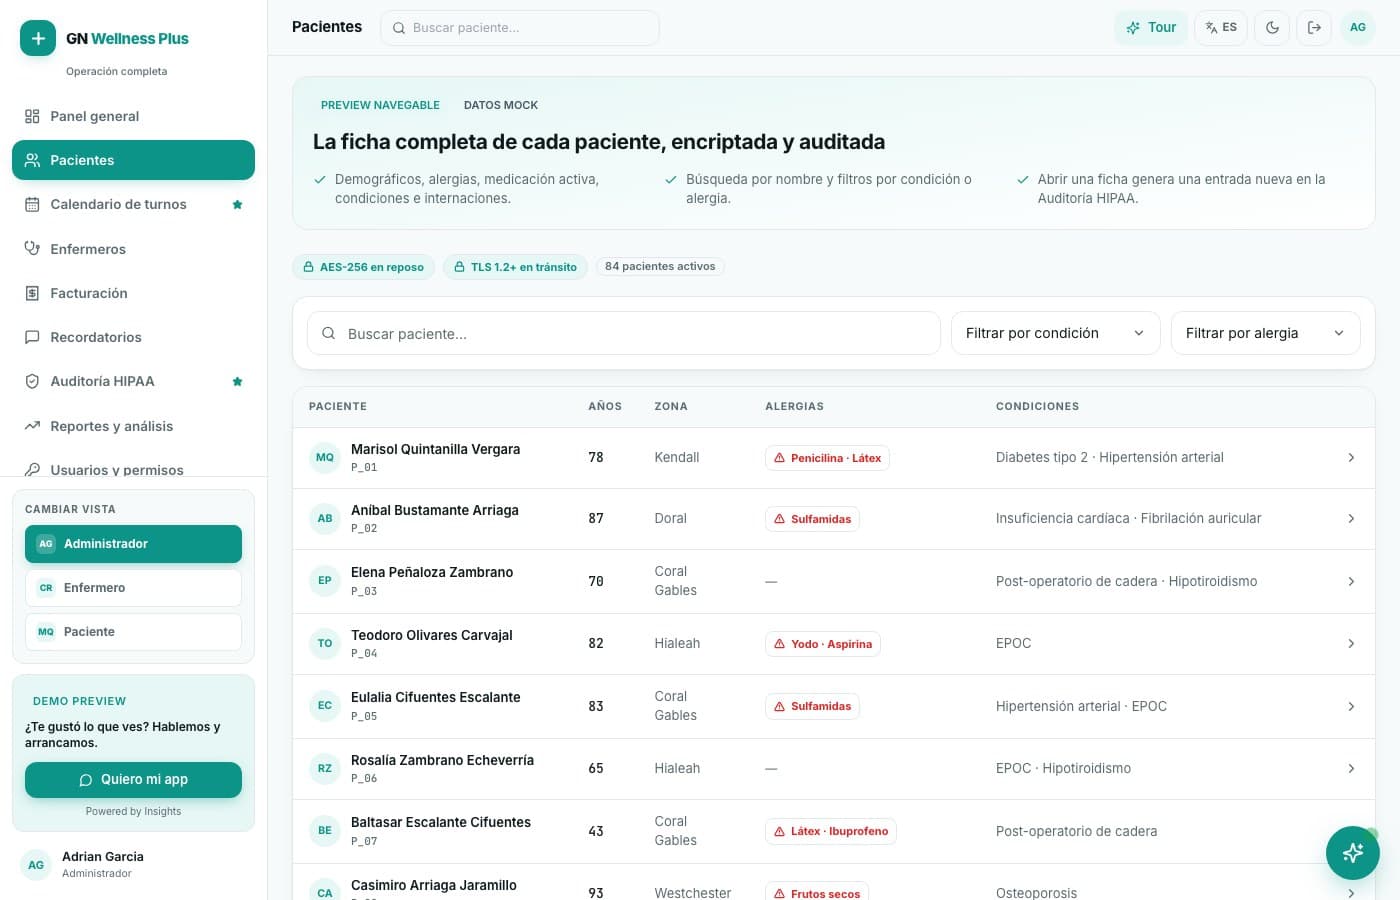Image resolution: width=1400 pixels, height=900 pixels.
Task: Select the Pacientes sidebar item
Action: click(133, 160)
